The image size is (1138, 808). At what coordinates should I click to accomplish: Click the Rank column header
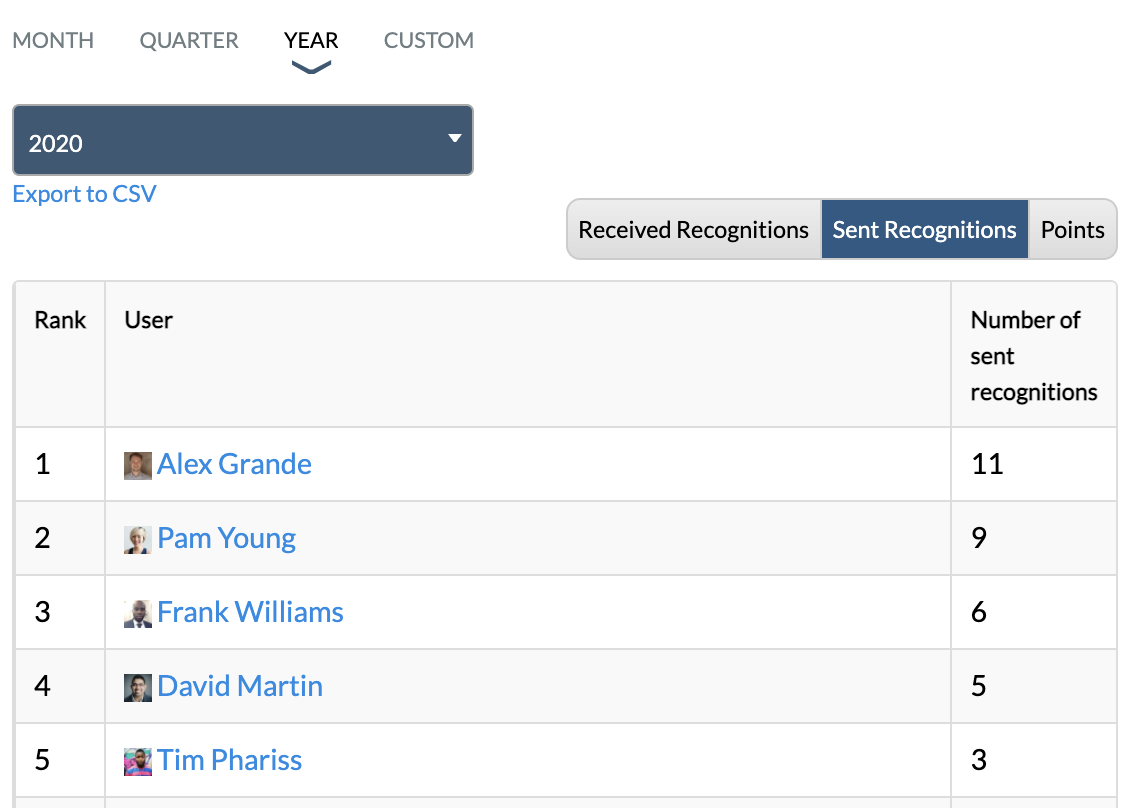pyautogui.click(x=60, y=320)
